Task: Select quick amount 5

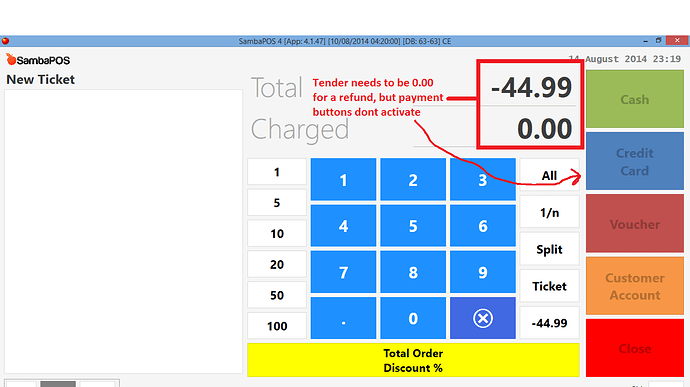Action: [277, 203]
